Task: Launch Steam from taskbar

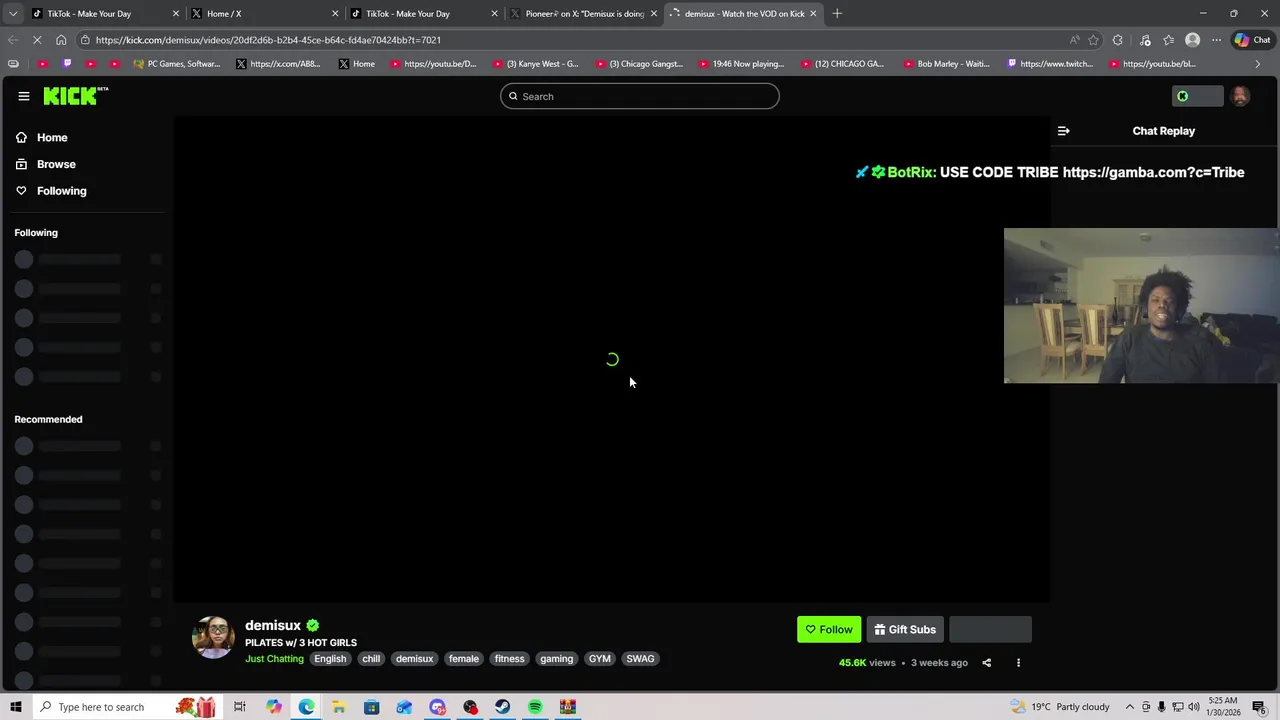Action: click(502, 707)
